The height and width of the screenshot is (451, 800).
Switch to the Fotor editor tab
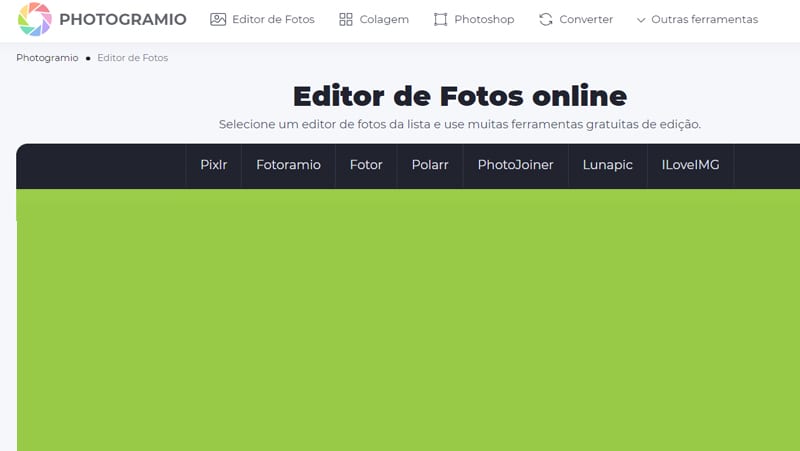pyautogui.click(x=366, y=165)
